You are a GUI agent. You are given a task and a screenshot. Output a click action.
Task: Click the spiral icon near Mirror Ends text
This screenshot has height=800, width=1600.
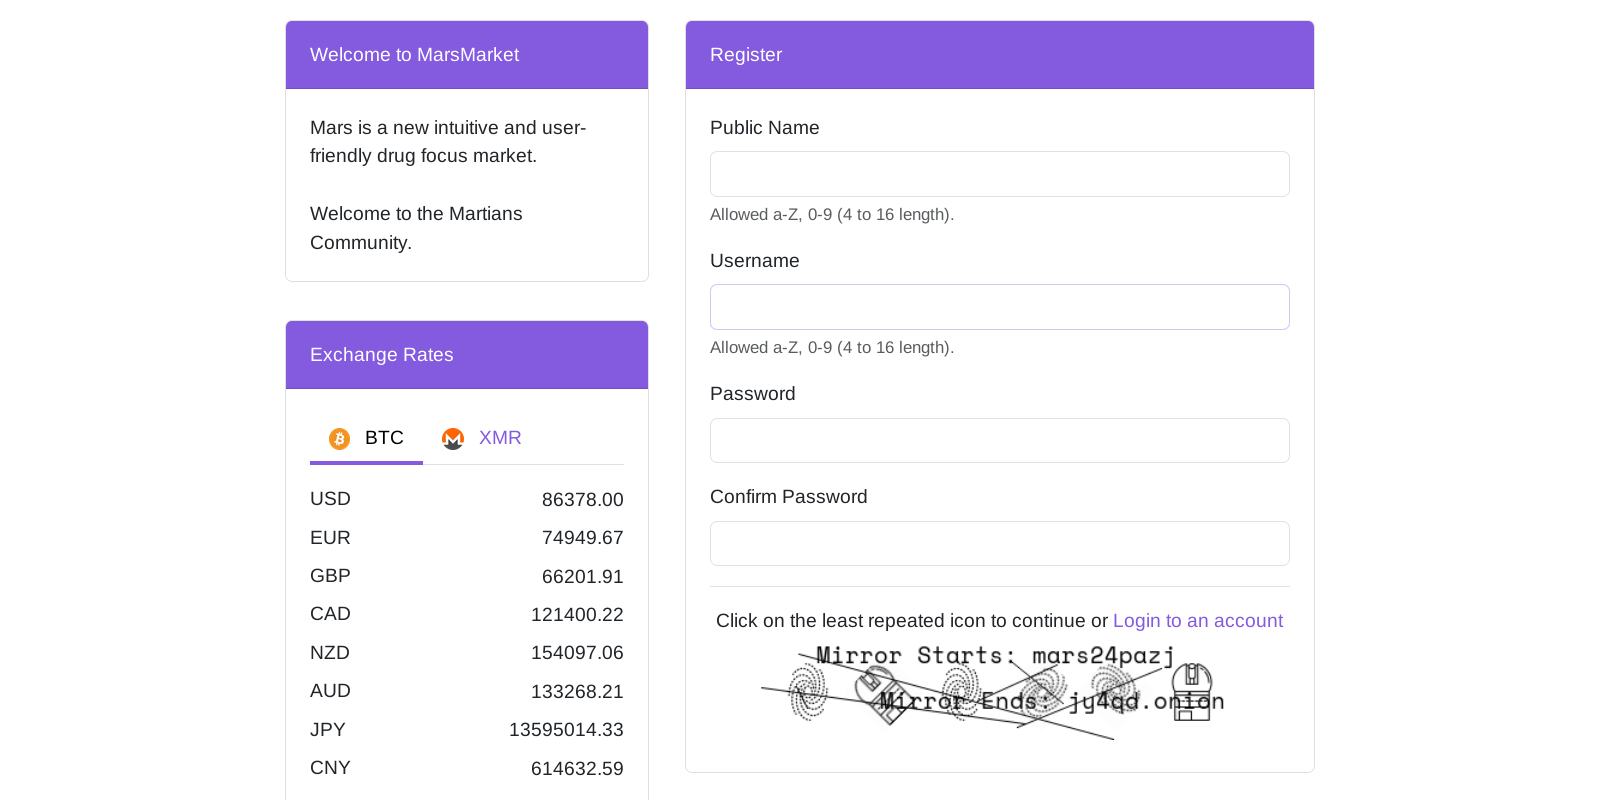(x=1045, y=690)
